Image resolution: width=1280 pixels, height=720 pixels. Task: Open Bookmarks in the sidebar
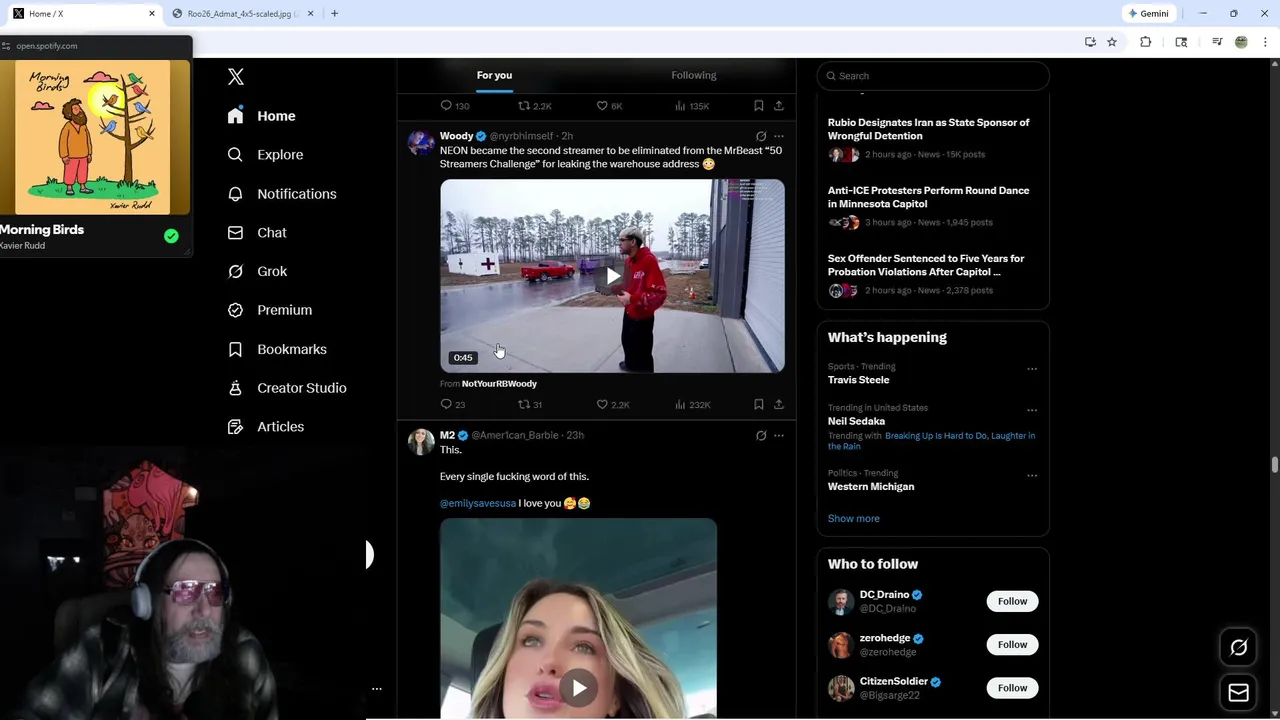coord(277,349)
